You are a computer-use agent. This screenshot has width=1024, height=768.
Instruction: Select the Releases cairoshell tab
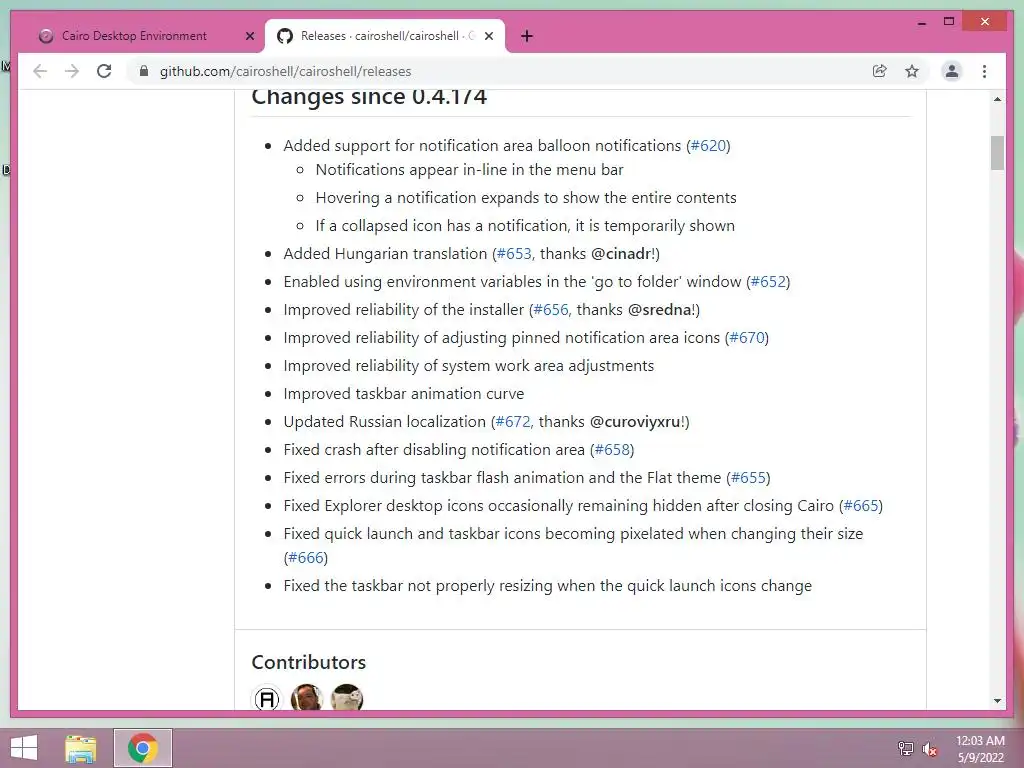pos(385,36)
